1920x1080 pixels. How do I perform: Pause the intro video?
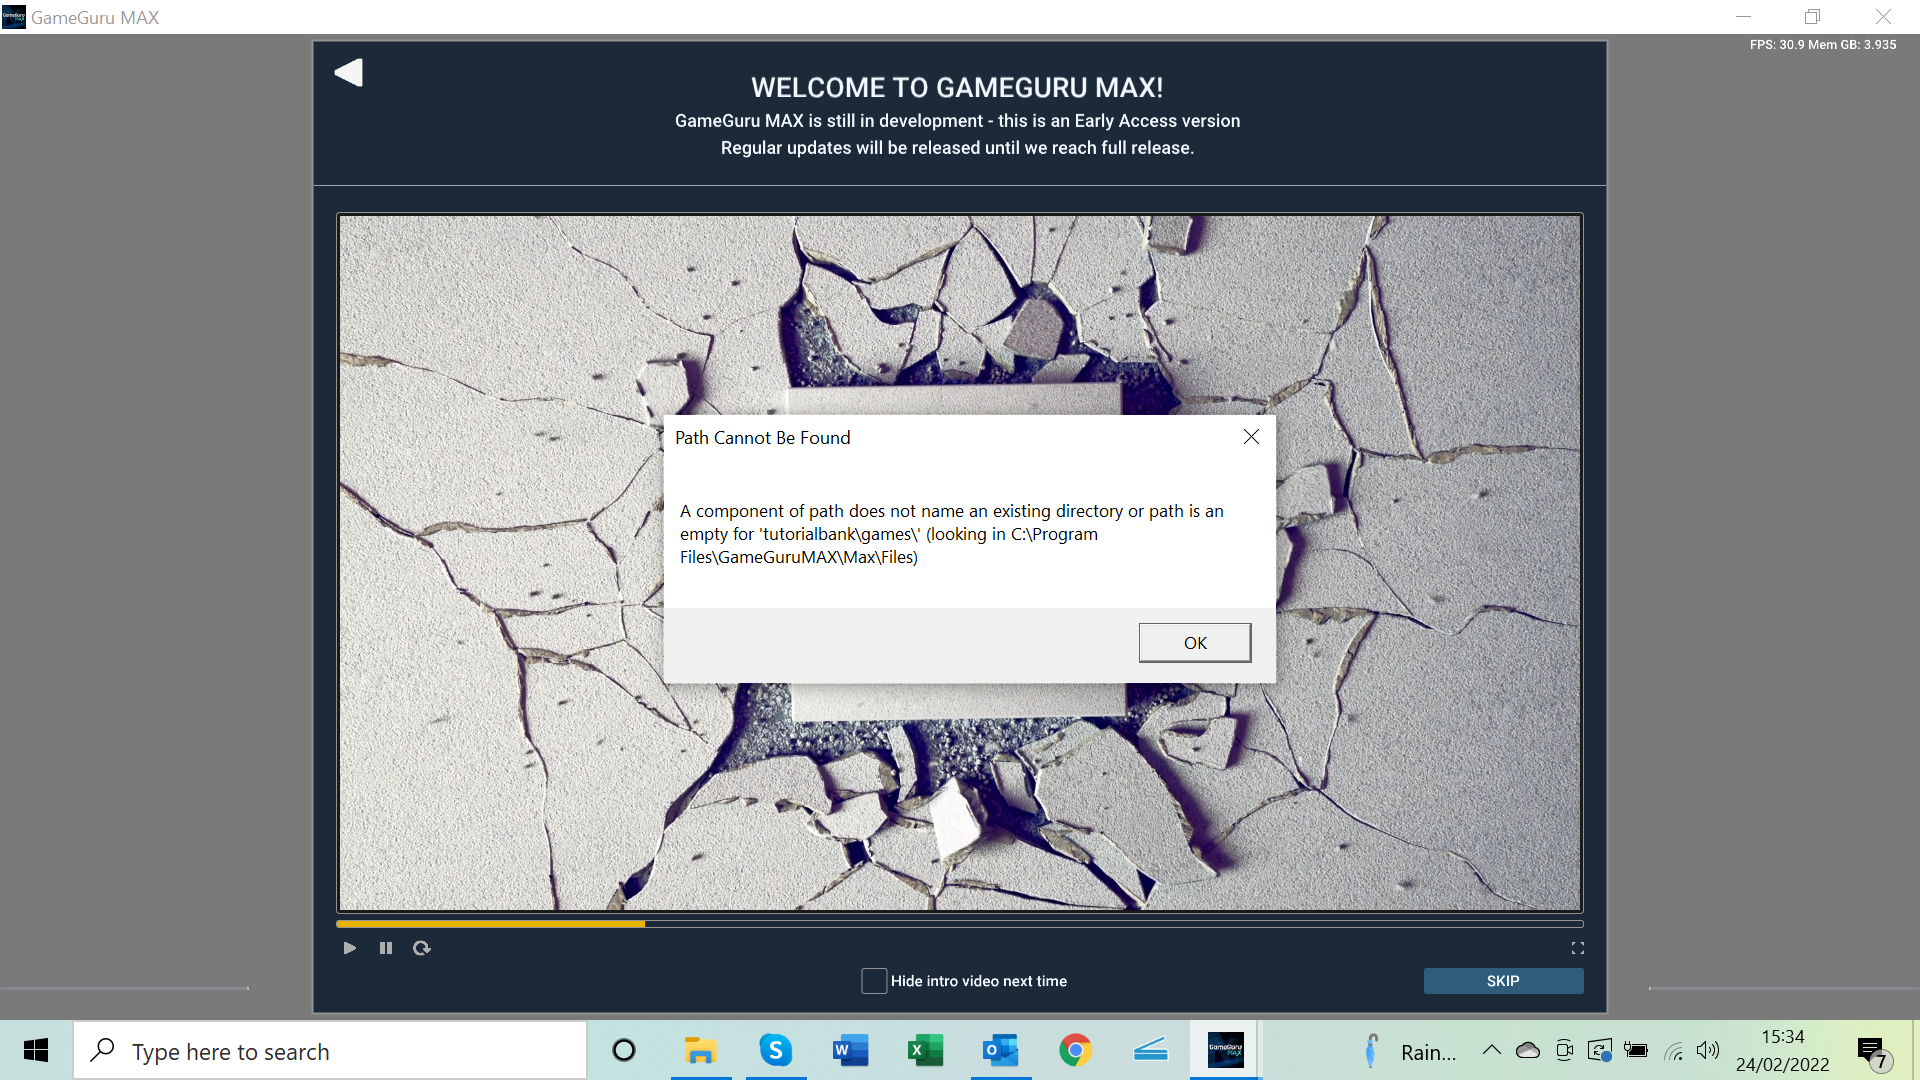pos(385,947)
